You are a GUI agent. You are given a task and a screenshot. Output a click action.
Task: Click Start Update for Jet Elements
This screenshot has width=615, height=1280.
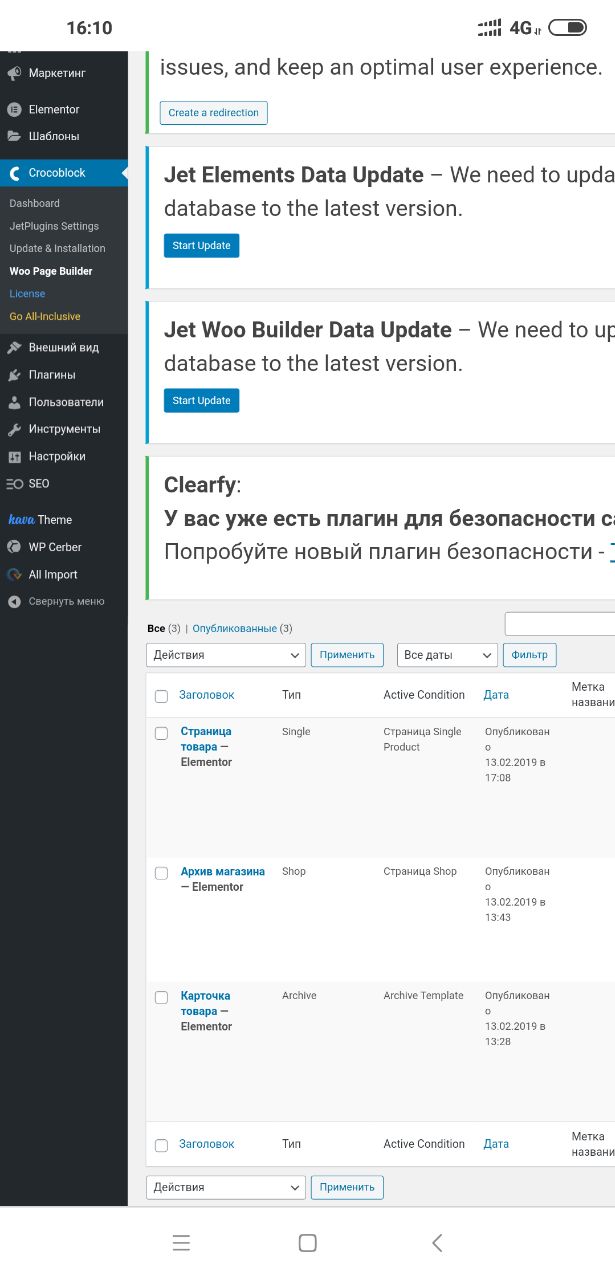202,246
